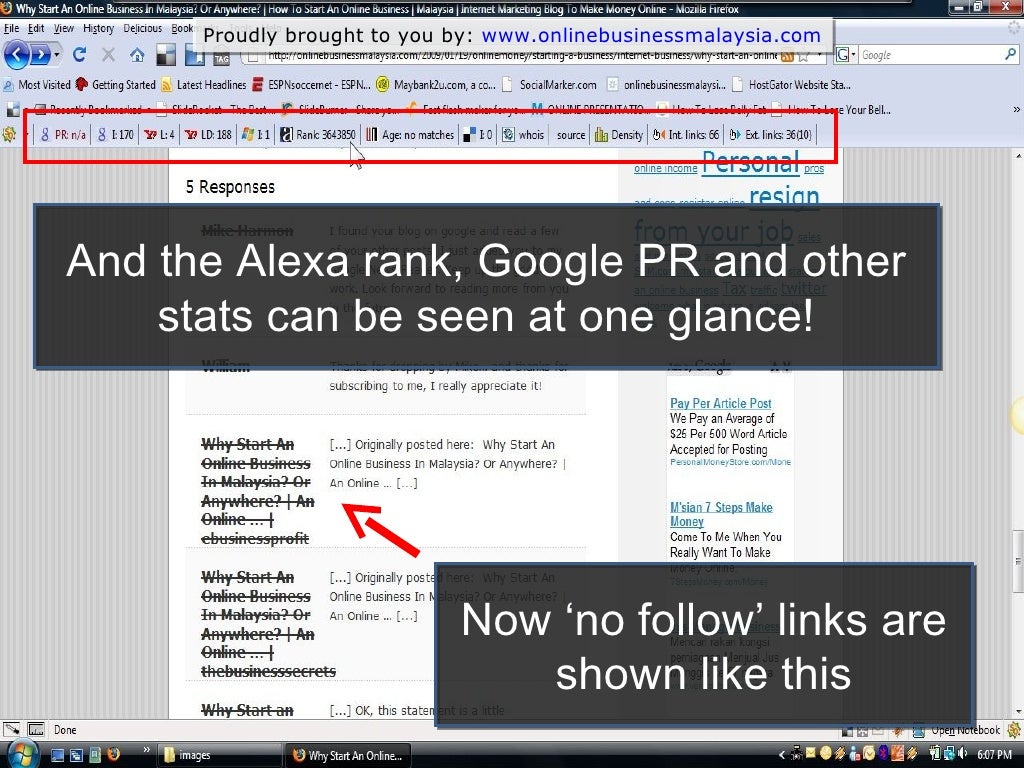Open the File menu
1024x768 pixels.
pos(11,28)
